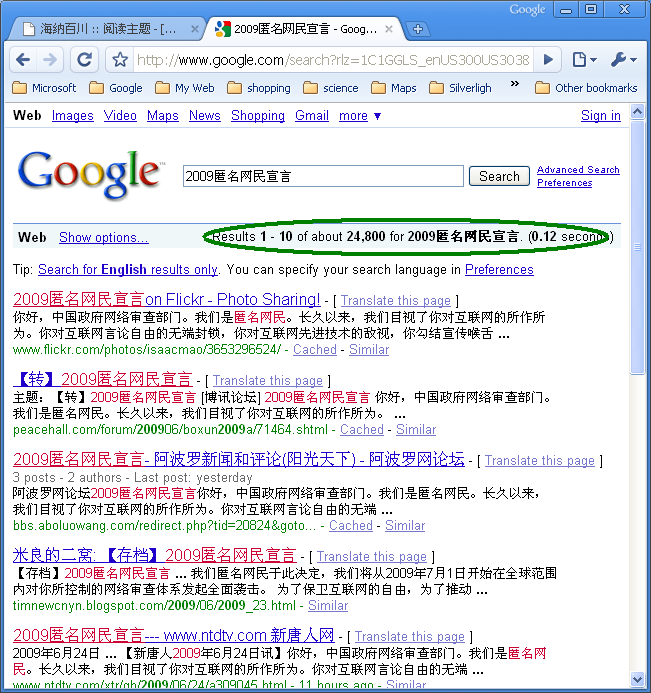Find Similar pages to the peacehall.com result
This screenshot has height=693, width=651.
pyautogui.click(x=416, y=430)
